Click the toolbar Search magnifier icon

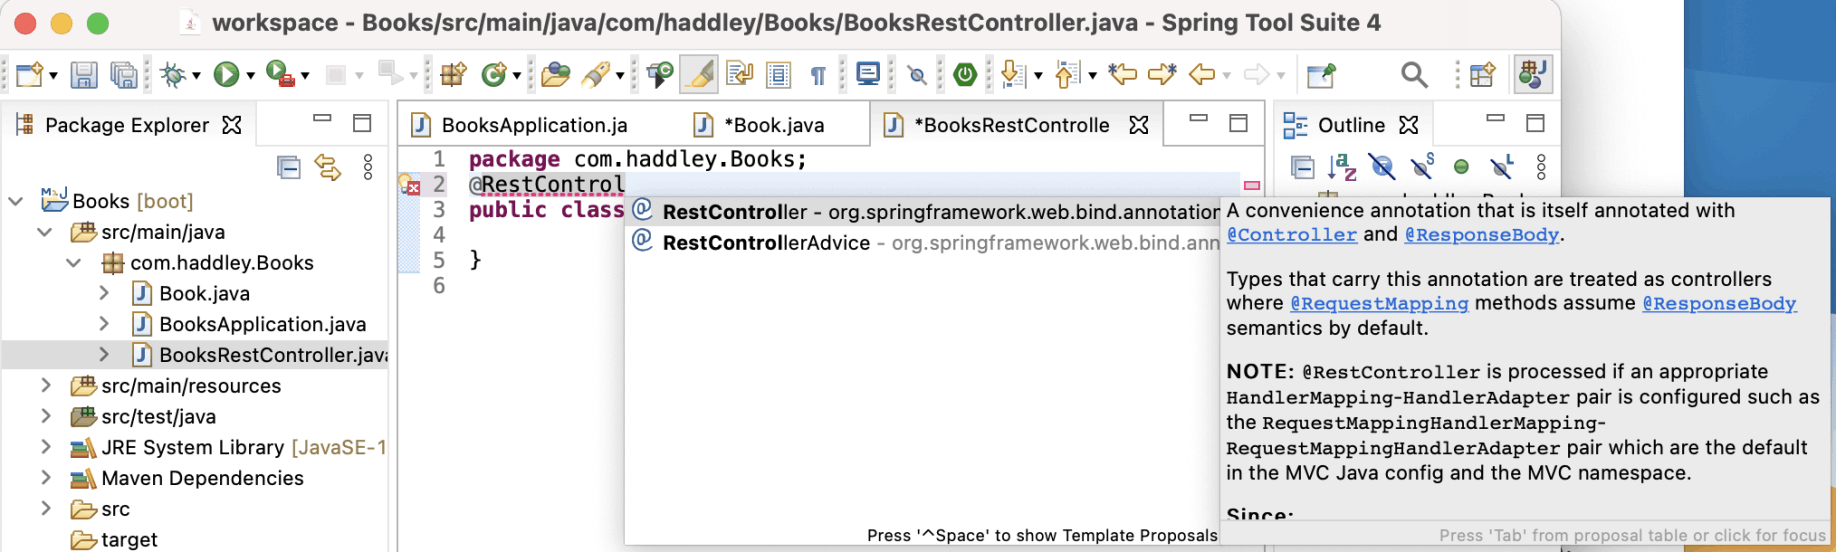[1414, 74]
